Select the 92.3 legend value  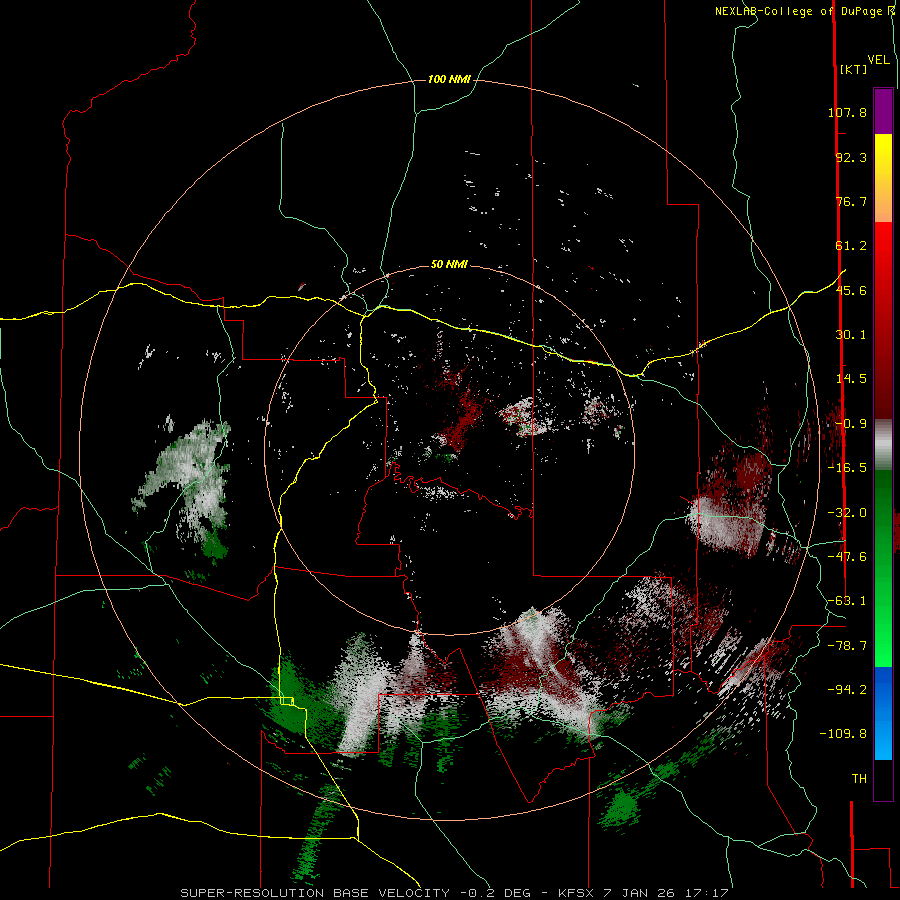coord(851,157)
